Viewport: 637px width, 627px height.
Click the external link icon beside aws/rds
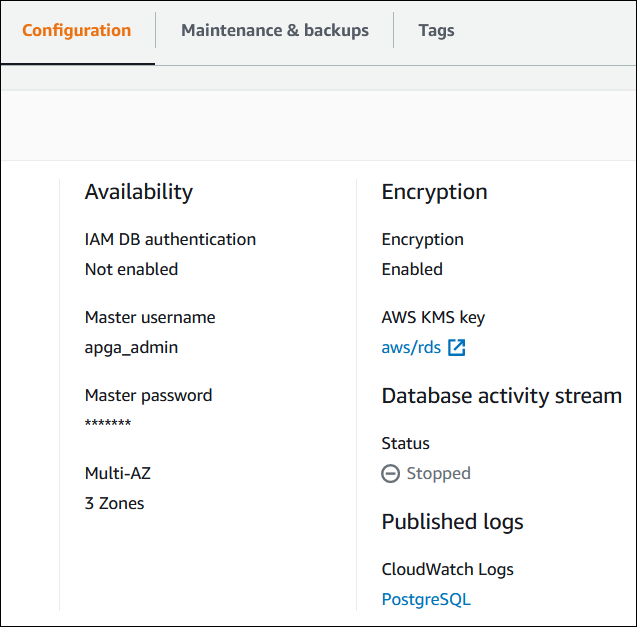click(457, 348)
